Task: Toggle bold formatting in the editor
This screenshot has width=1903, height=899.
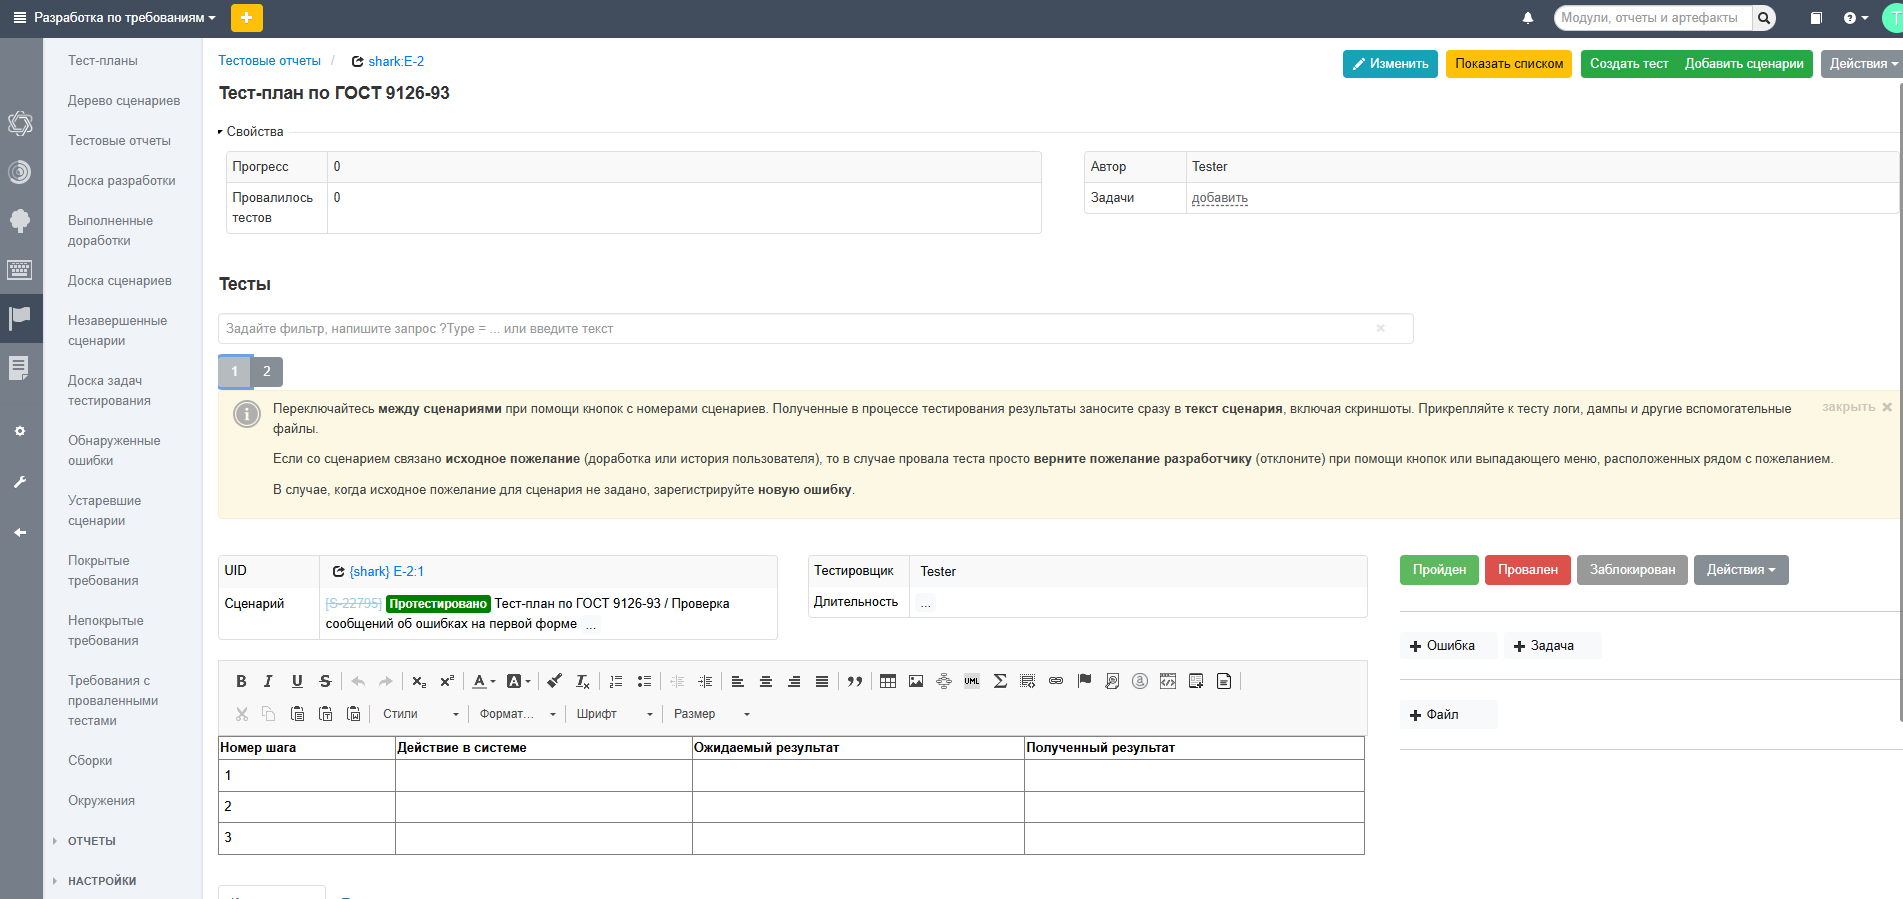Action: click(x=241, y=681)
